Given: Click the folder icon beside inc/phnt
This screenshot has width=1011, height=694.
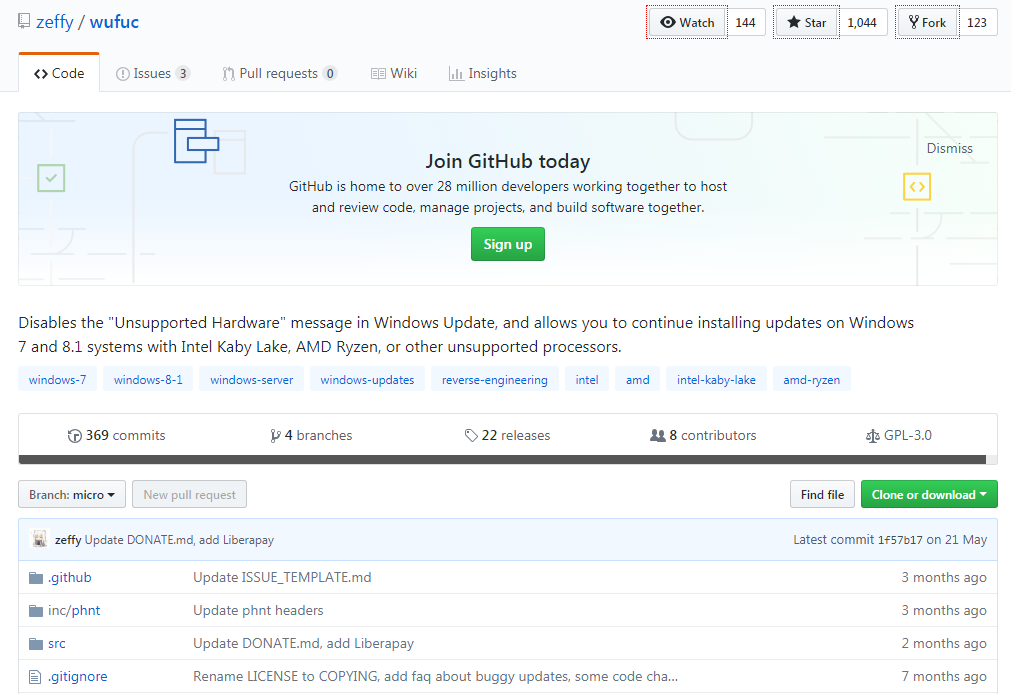Looking at the screenshot, I should (36, 611).
